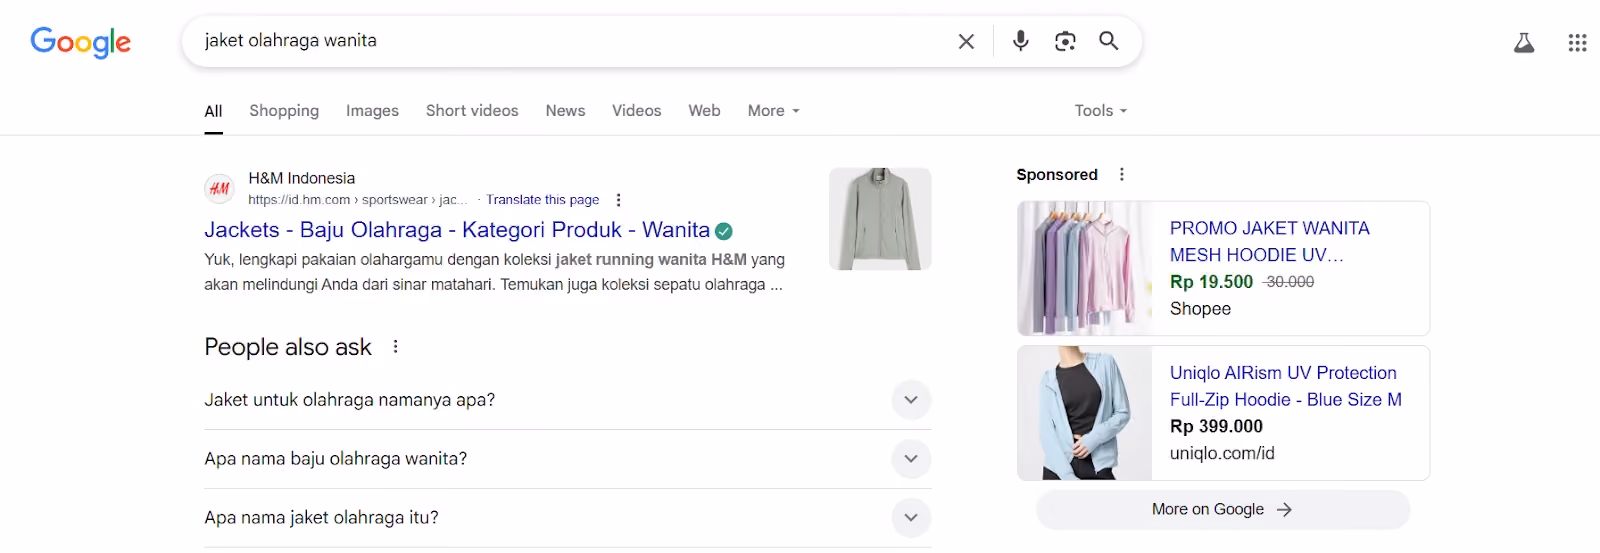
Task: Open Google Lens image search icon
Action: tap(1065, 41)
